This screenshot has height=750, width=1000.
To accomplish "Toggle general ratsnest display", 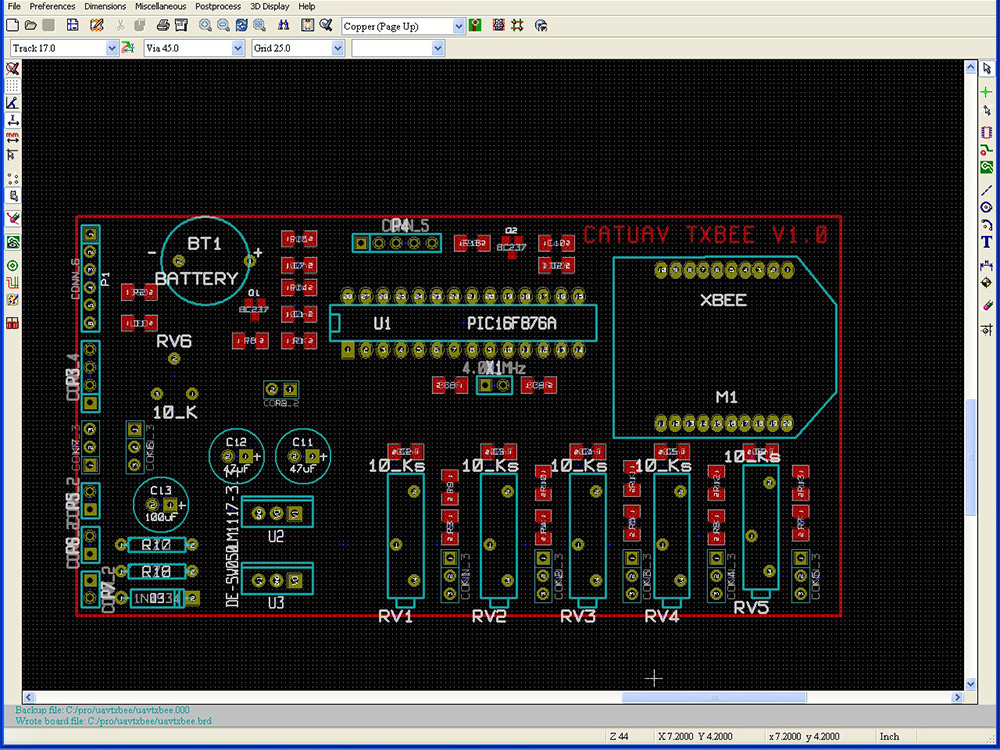I will [12, 178].
